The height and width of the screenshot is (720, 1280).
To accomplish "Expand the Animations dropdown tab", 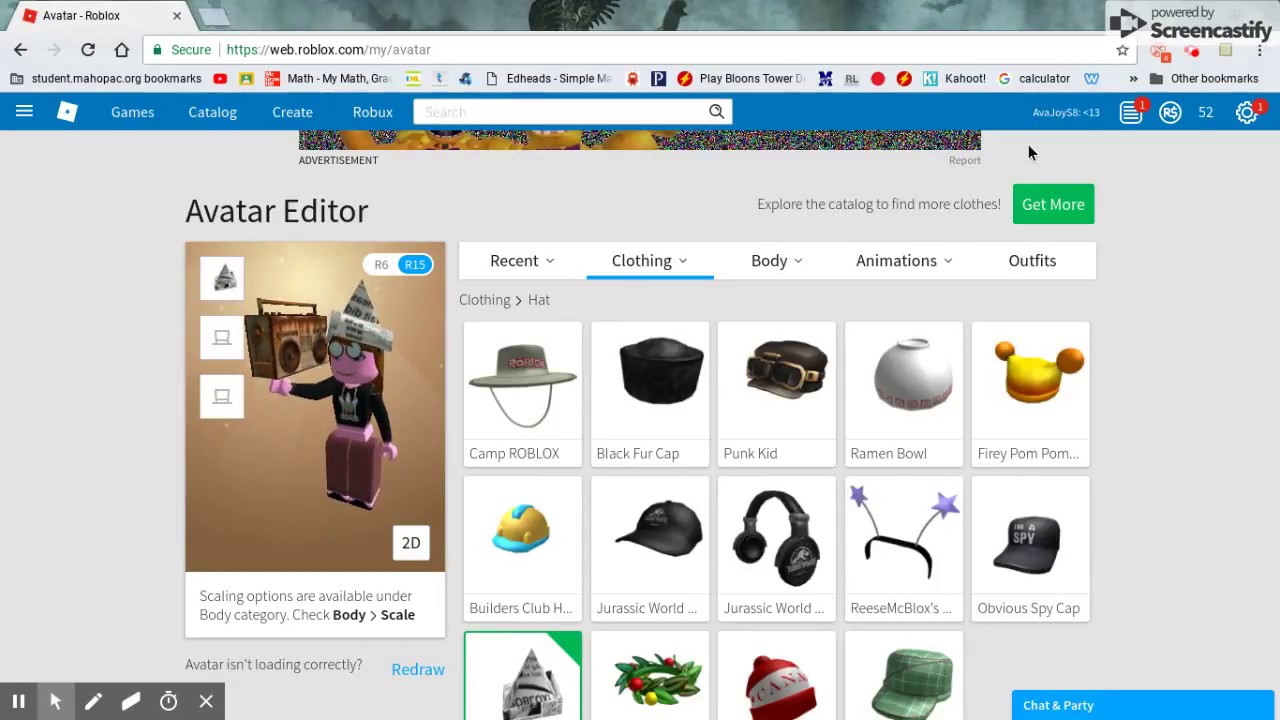I will tap(904, 260).
